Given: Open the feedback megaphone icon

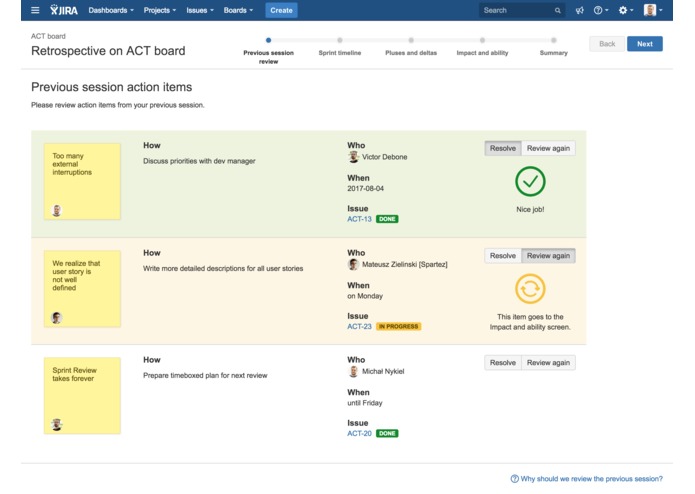Looking at the screenshot, I should click(579, 10).
